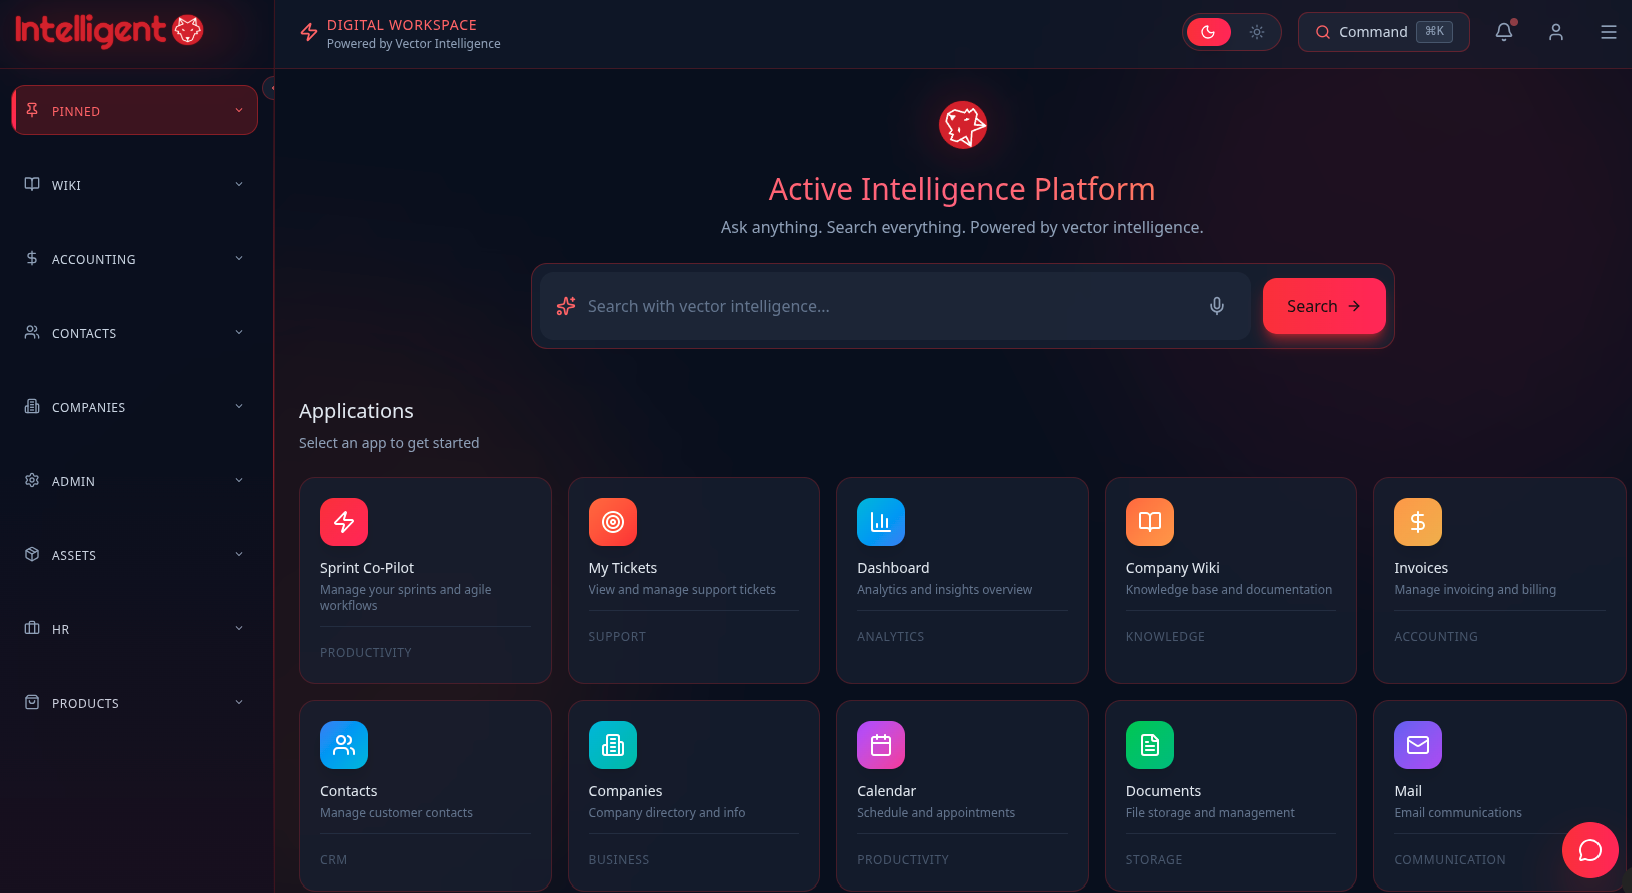
Task: Click the Dashboard bar chart icon
Action: click(x=880, y=522)
